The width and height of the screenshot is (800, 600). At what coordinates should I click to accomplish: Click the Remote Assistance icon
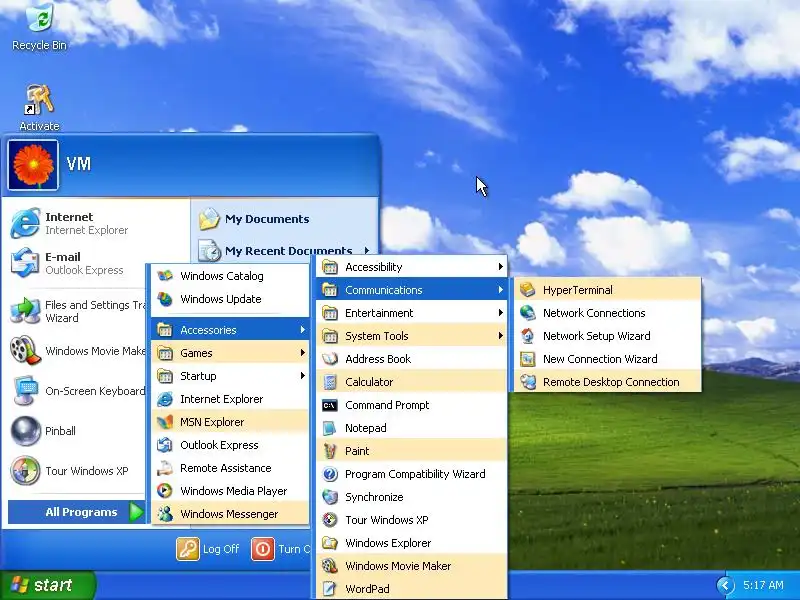coord(164,468)
